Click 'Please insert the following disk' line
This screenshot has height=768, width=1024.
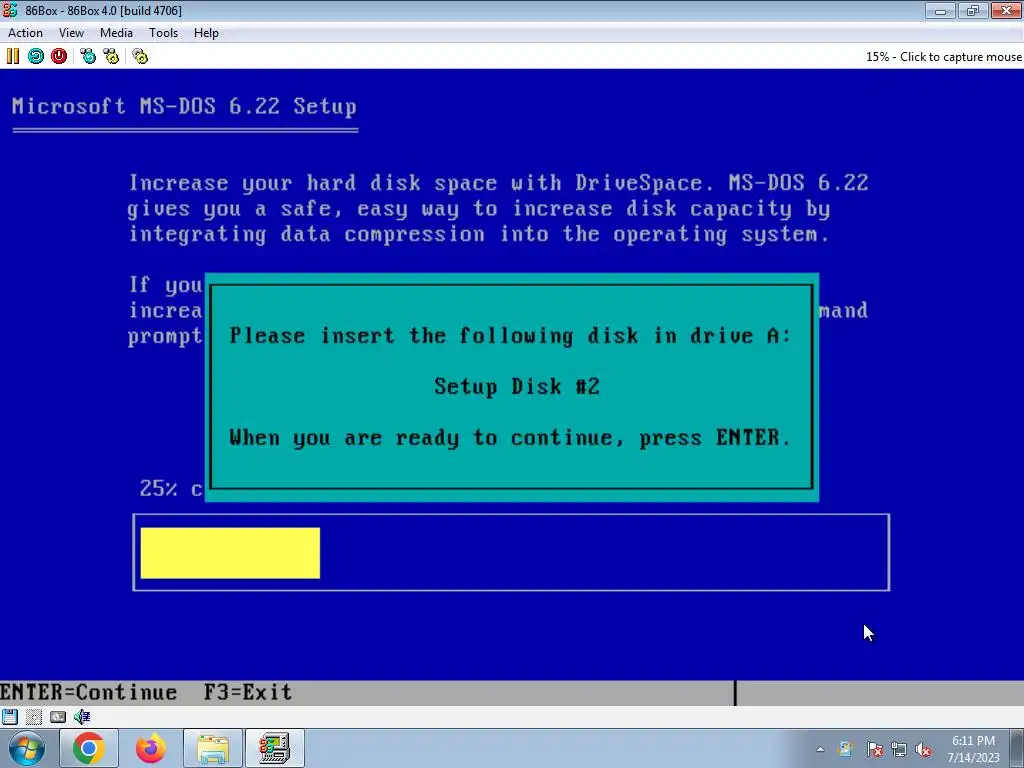[x=510, y=336]
